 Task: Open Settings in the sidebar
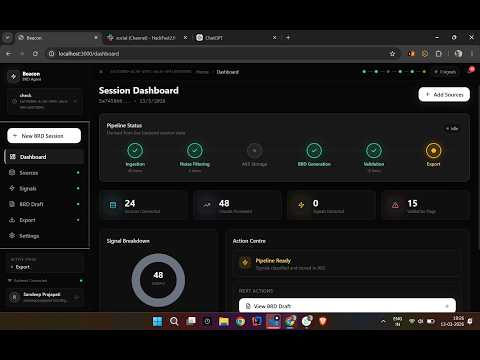pos(44,236)
